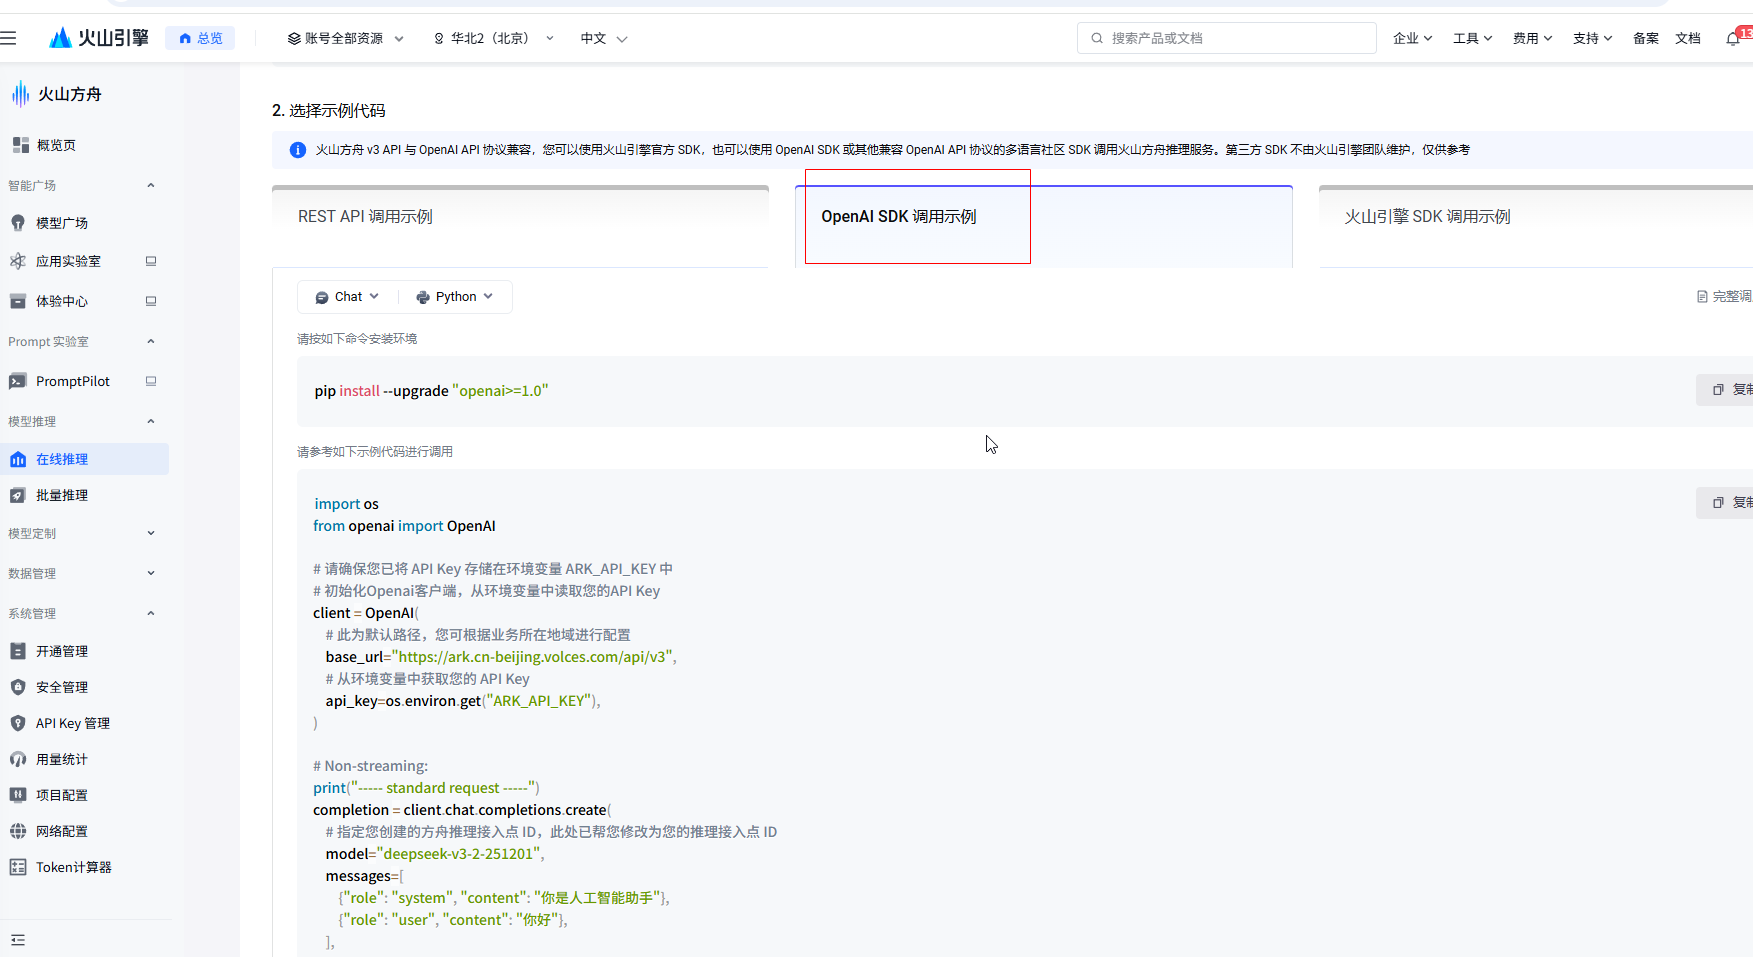The width and height of the screenshot is (1753, 957).
Task: Open the Chat type dropdown
Action: pos(348,297)
